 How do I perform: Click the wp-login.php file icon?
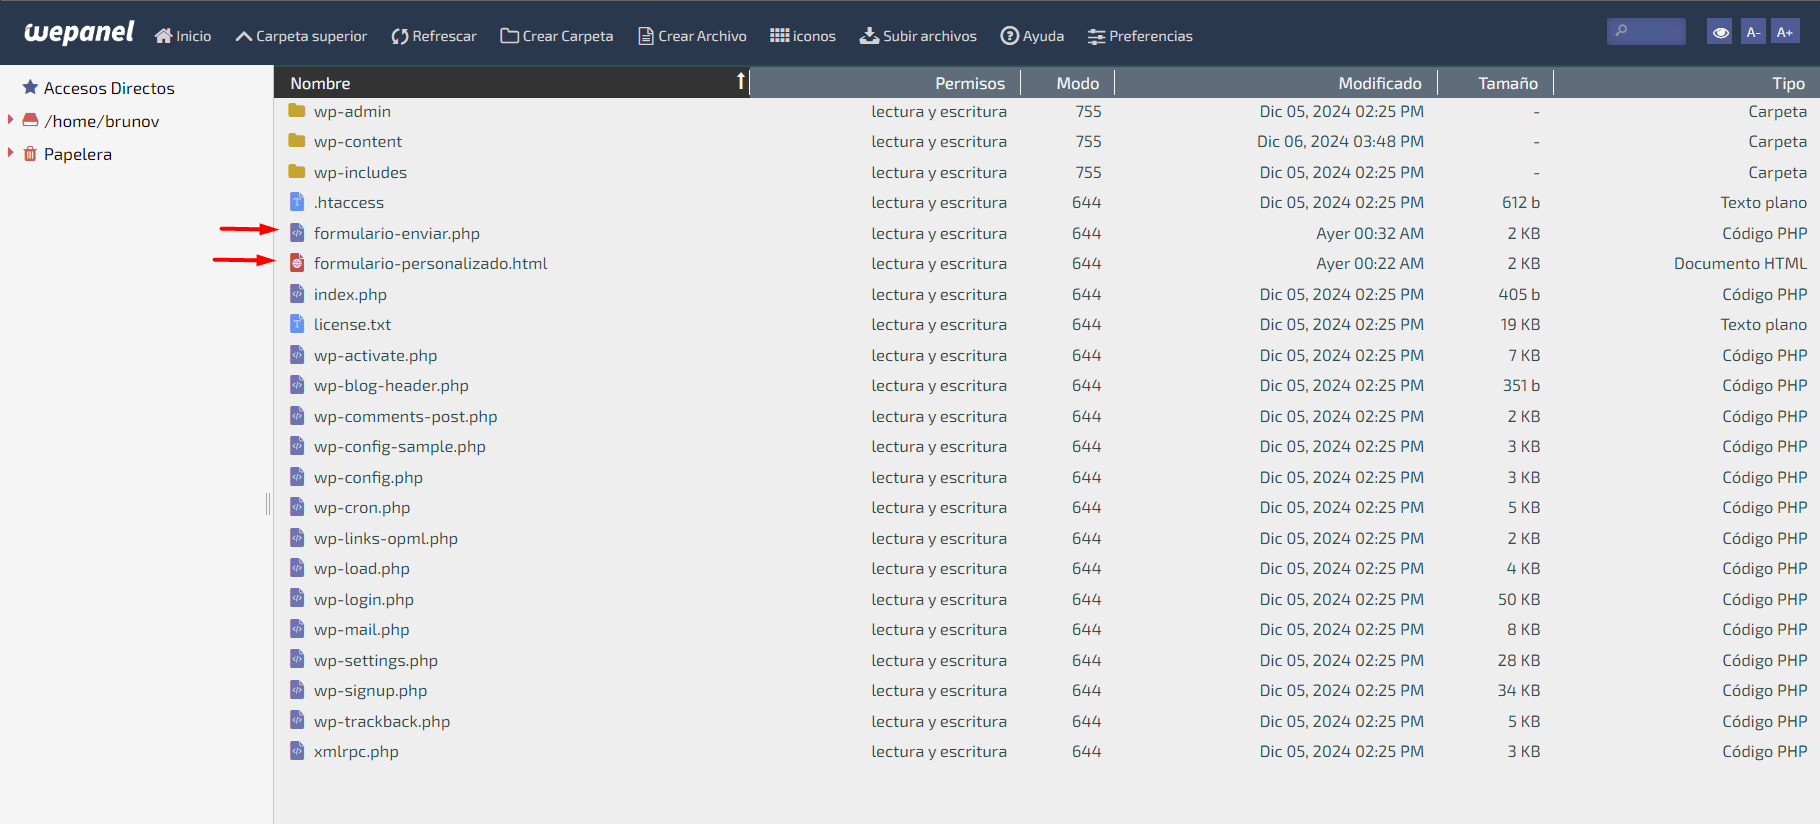297,598
